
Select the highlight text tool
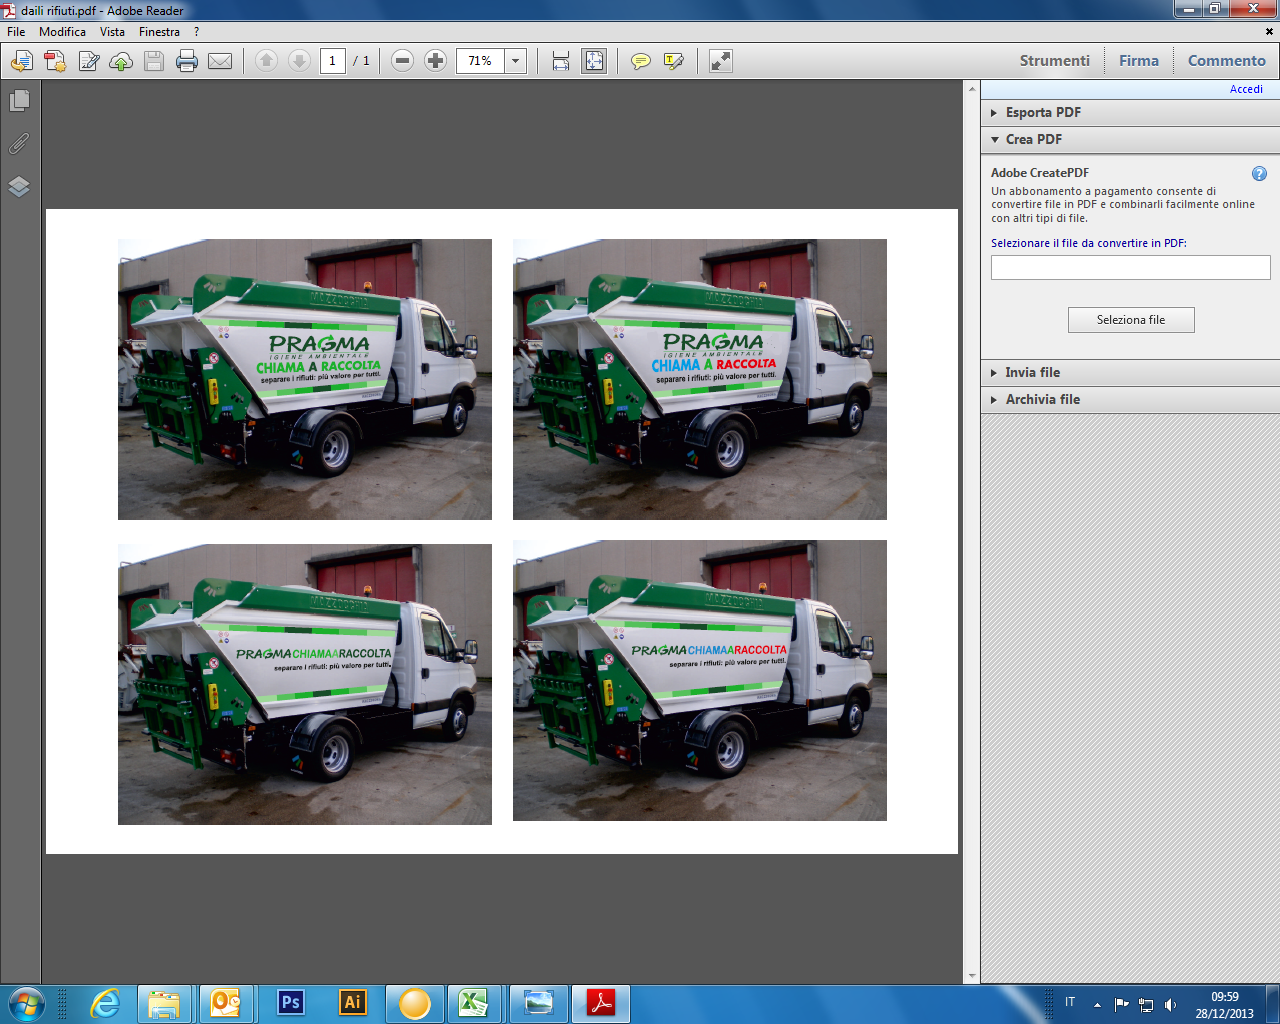[674, 62]
